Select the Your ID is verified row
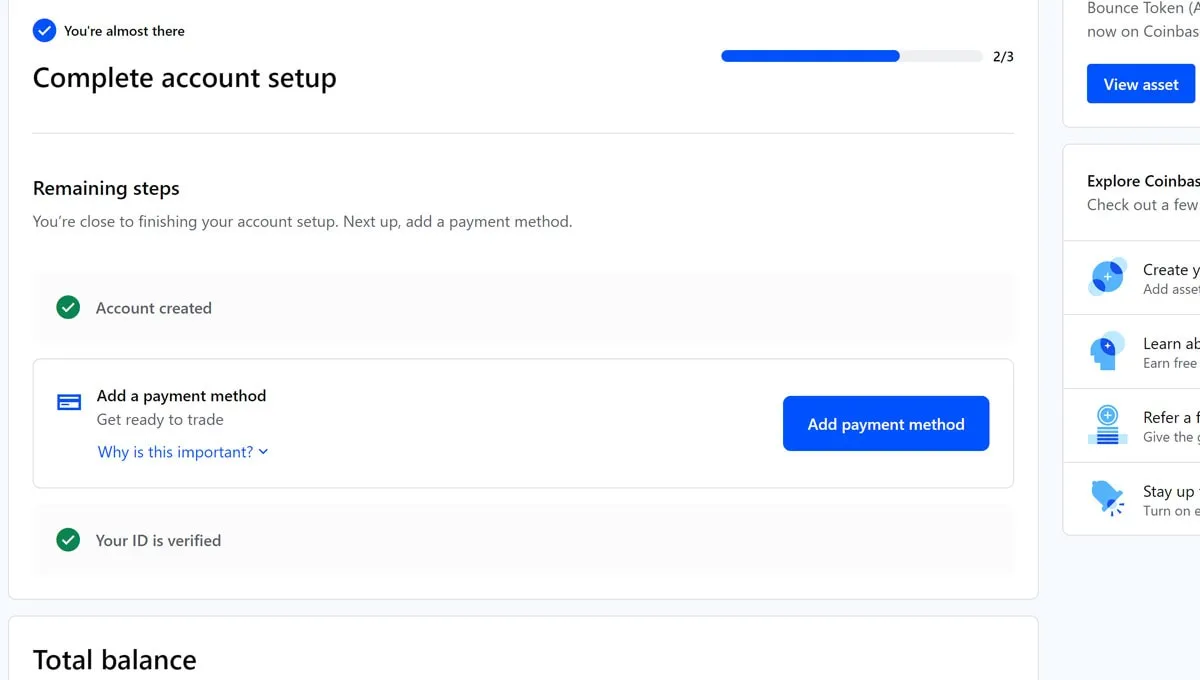This screenshot has height=680, width=1200. [523, 540]
